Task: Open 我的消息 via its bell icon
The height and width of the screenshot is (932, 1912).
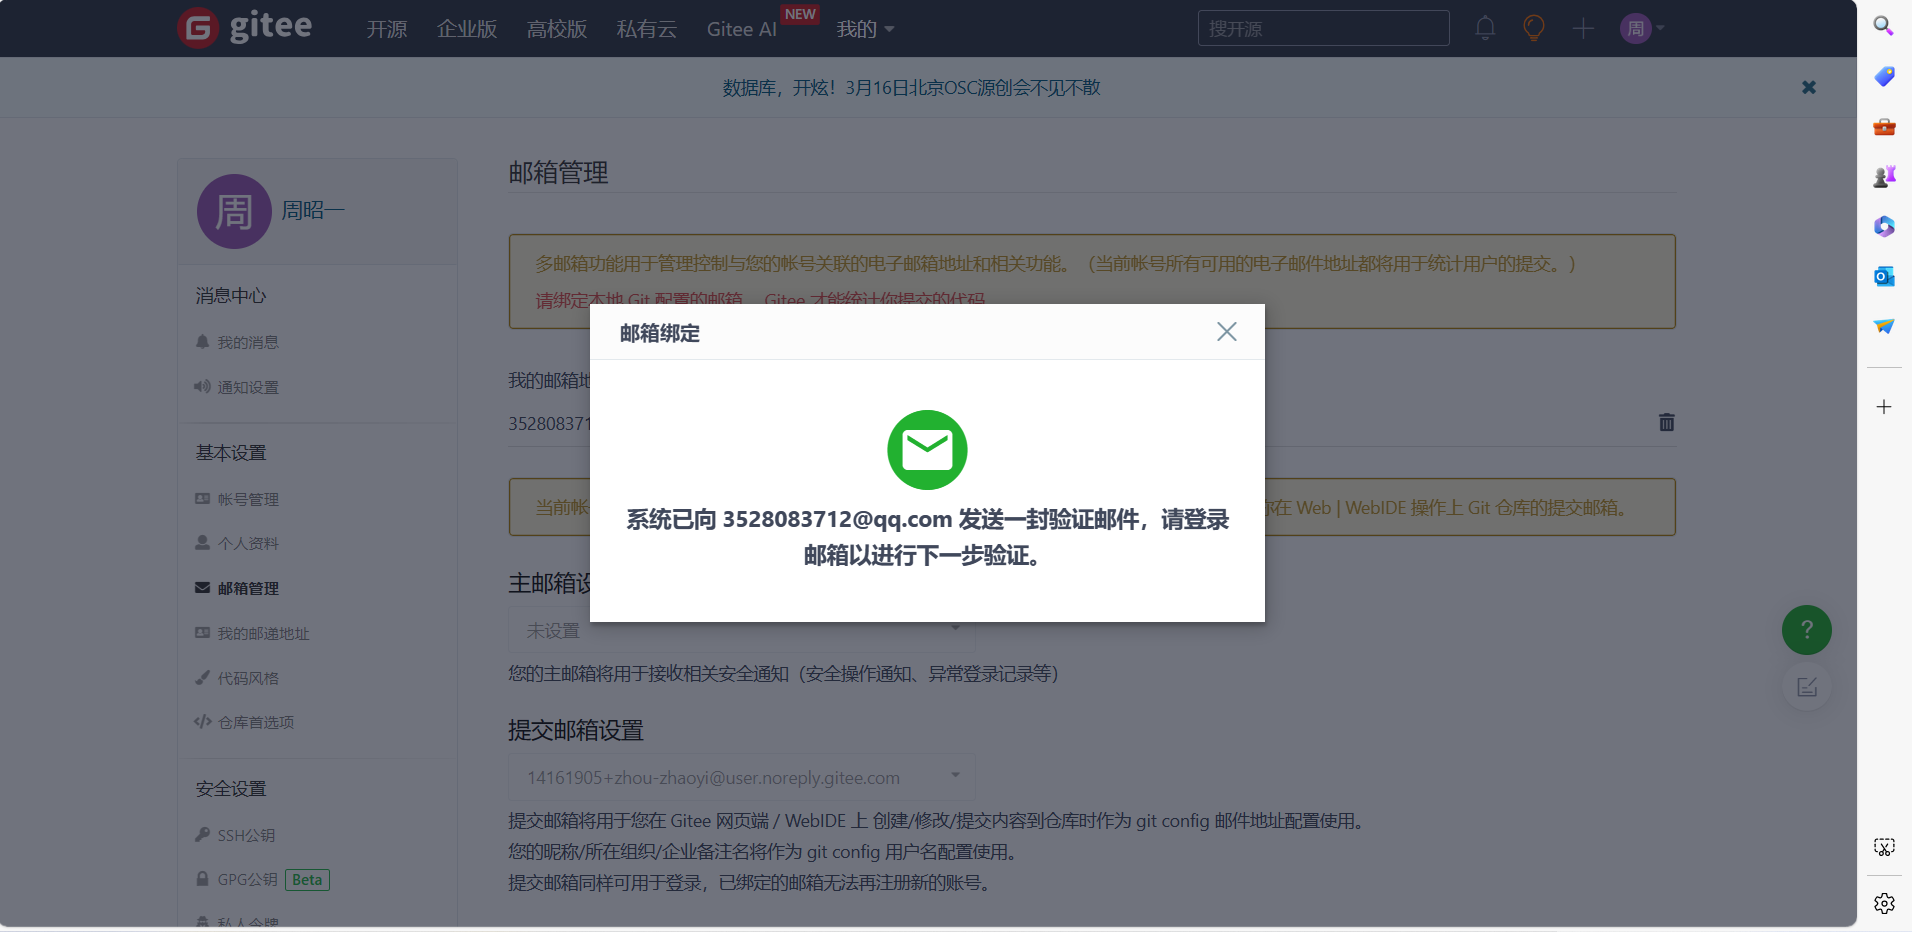Action: click(204, 341)
